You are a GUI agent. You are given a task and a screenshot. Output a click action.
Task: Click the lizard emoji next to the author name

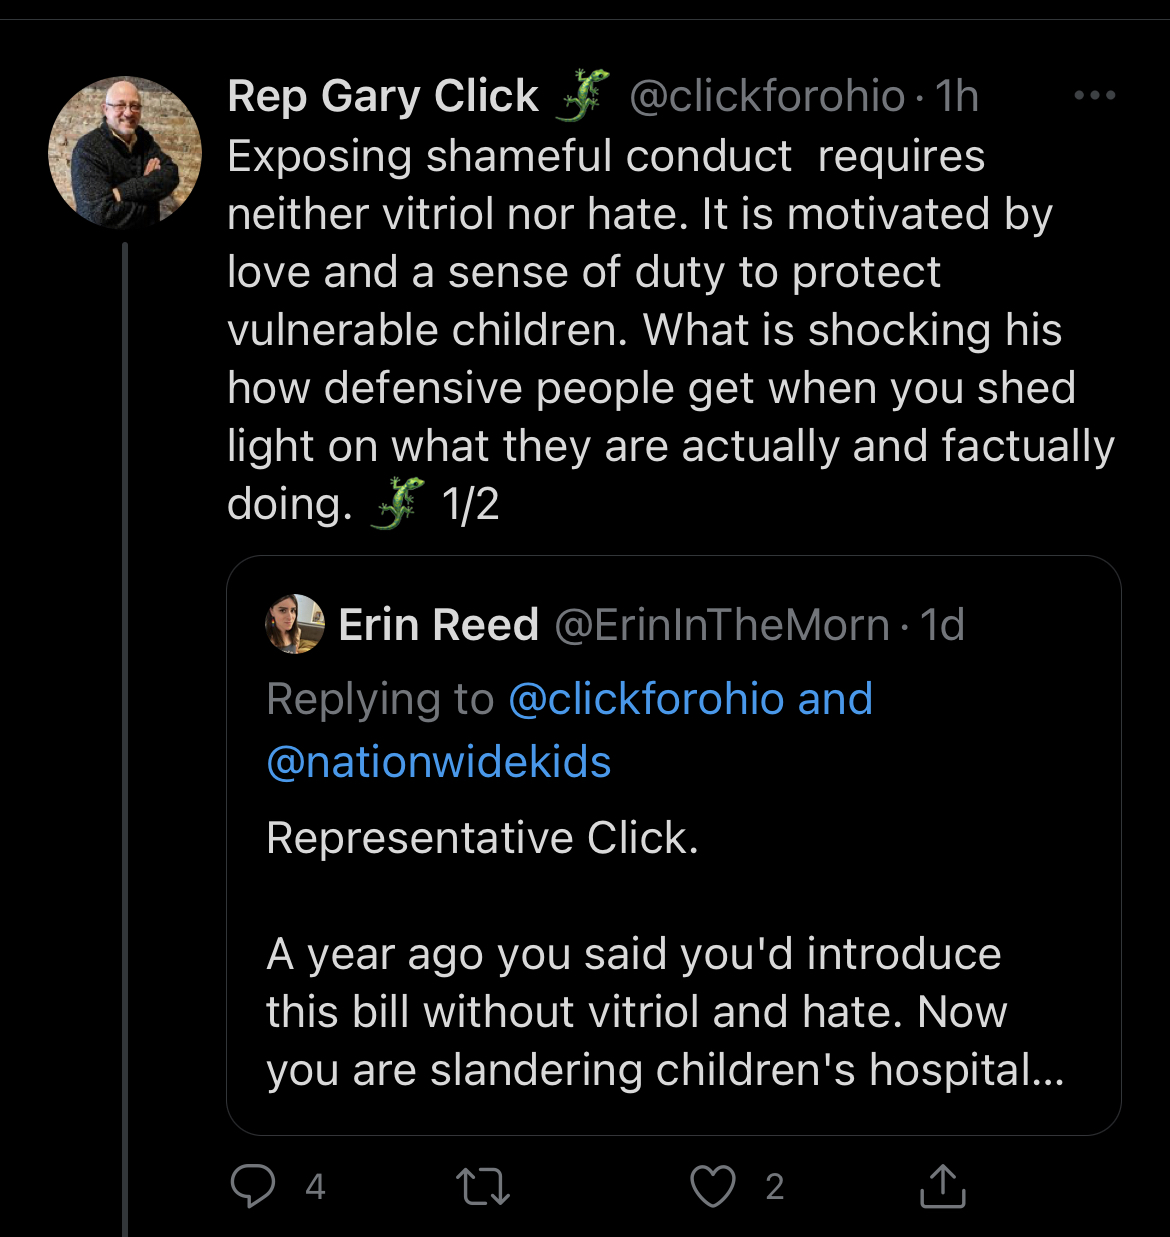pyautogui.click(x=584, y=96)
